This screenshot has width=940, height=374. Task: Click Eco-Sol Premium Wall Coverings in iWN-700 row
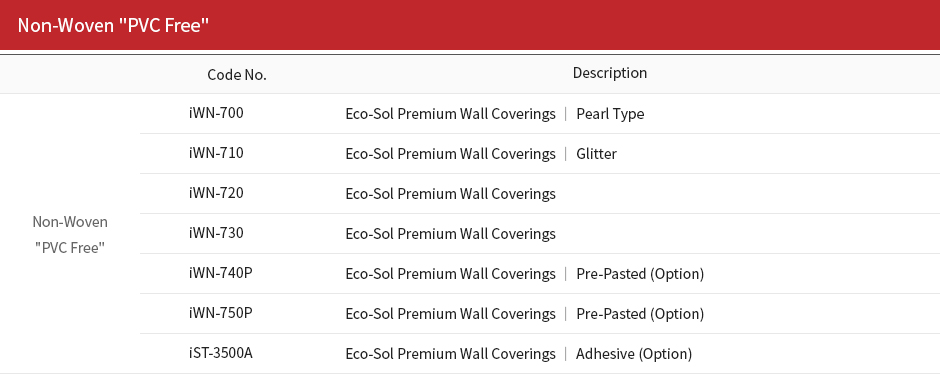[451, 114]
